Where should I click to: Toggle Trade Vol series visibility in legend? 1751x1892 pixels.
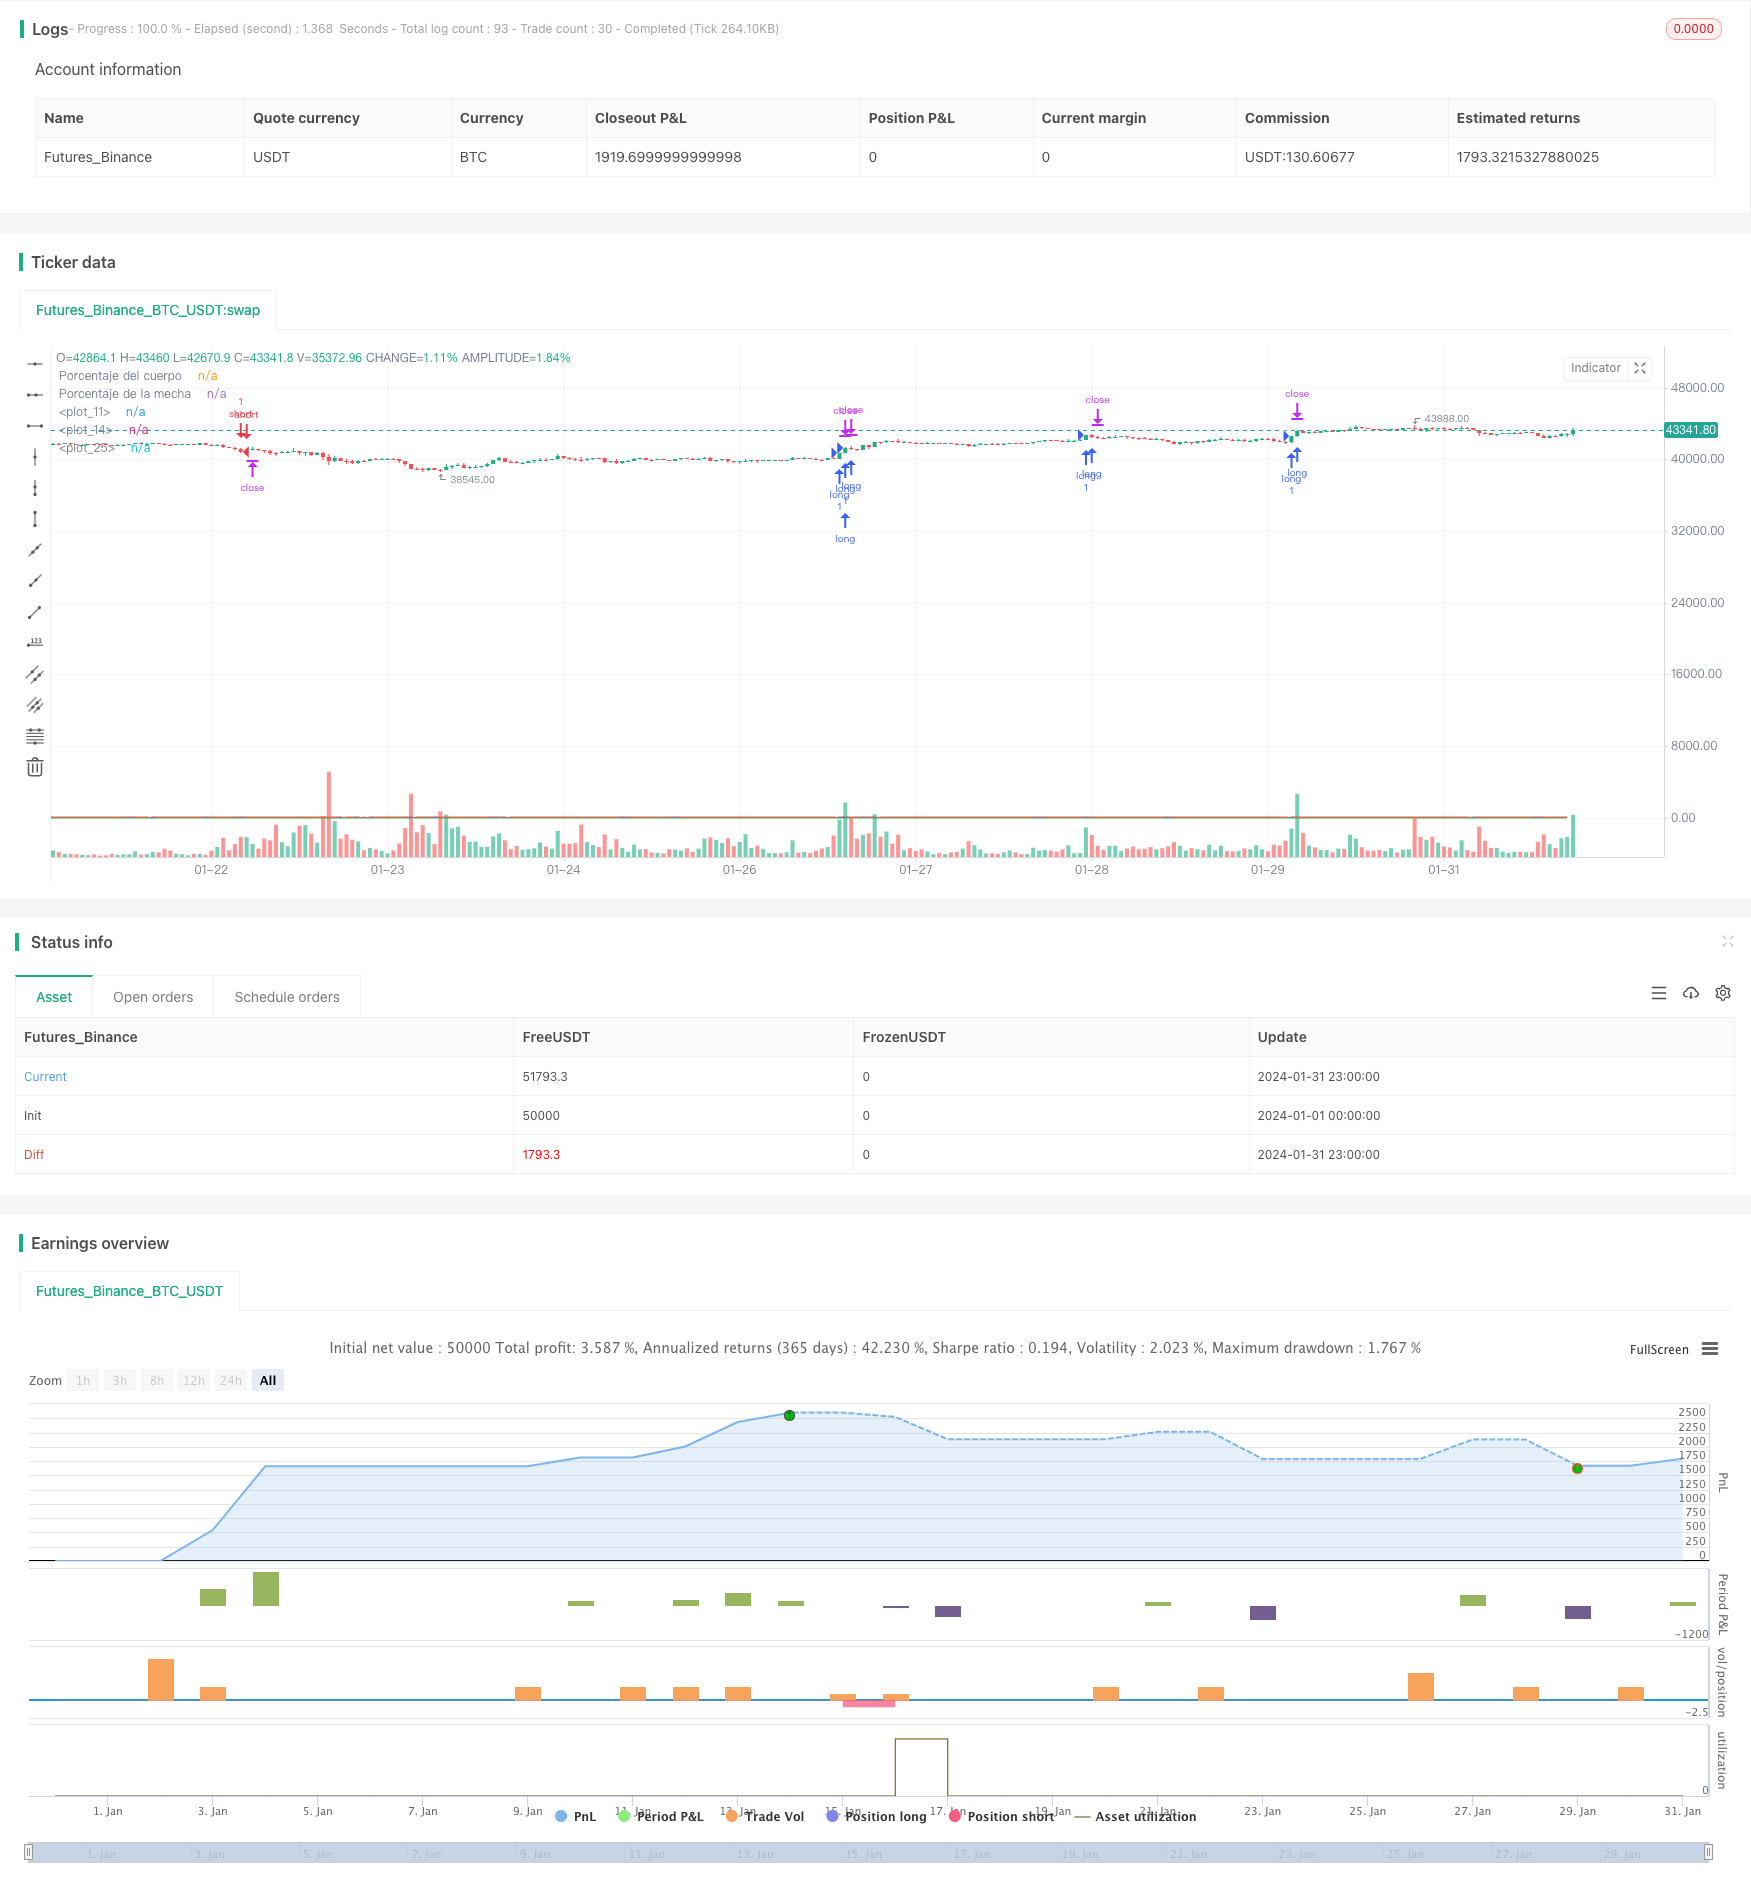(765, 1816)
